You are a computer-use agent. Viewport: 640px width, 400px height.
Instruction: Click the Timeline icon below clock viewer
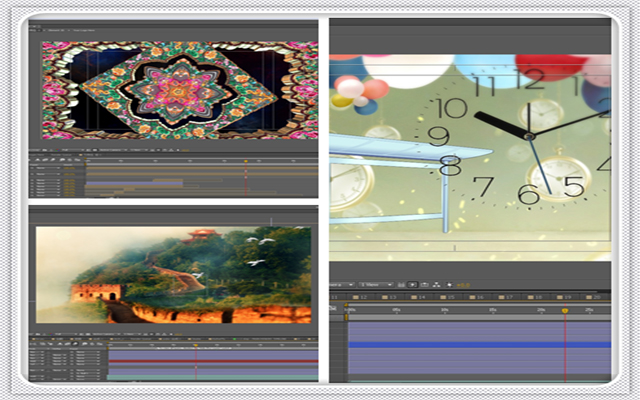click(x=423, y=285)
